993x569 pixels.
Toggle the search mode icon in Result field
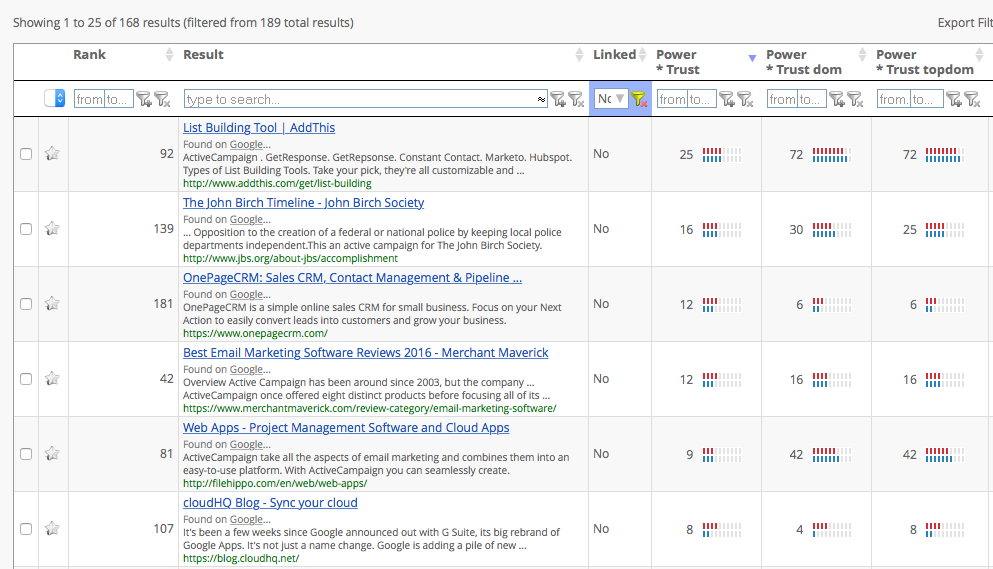click(x=541, y=99)
